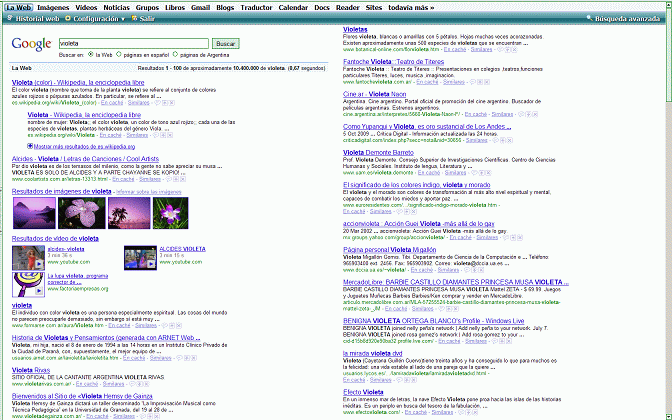Open Gmail from the top navigation
This screenshot has width=672, height=420.
201,8
